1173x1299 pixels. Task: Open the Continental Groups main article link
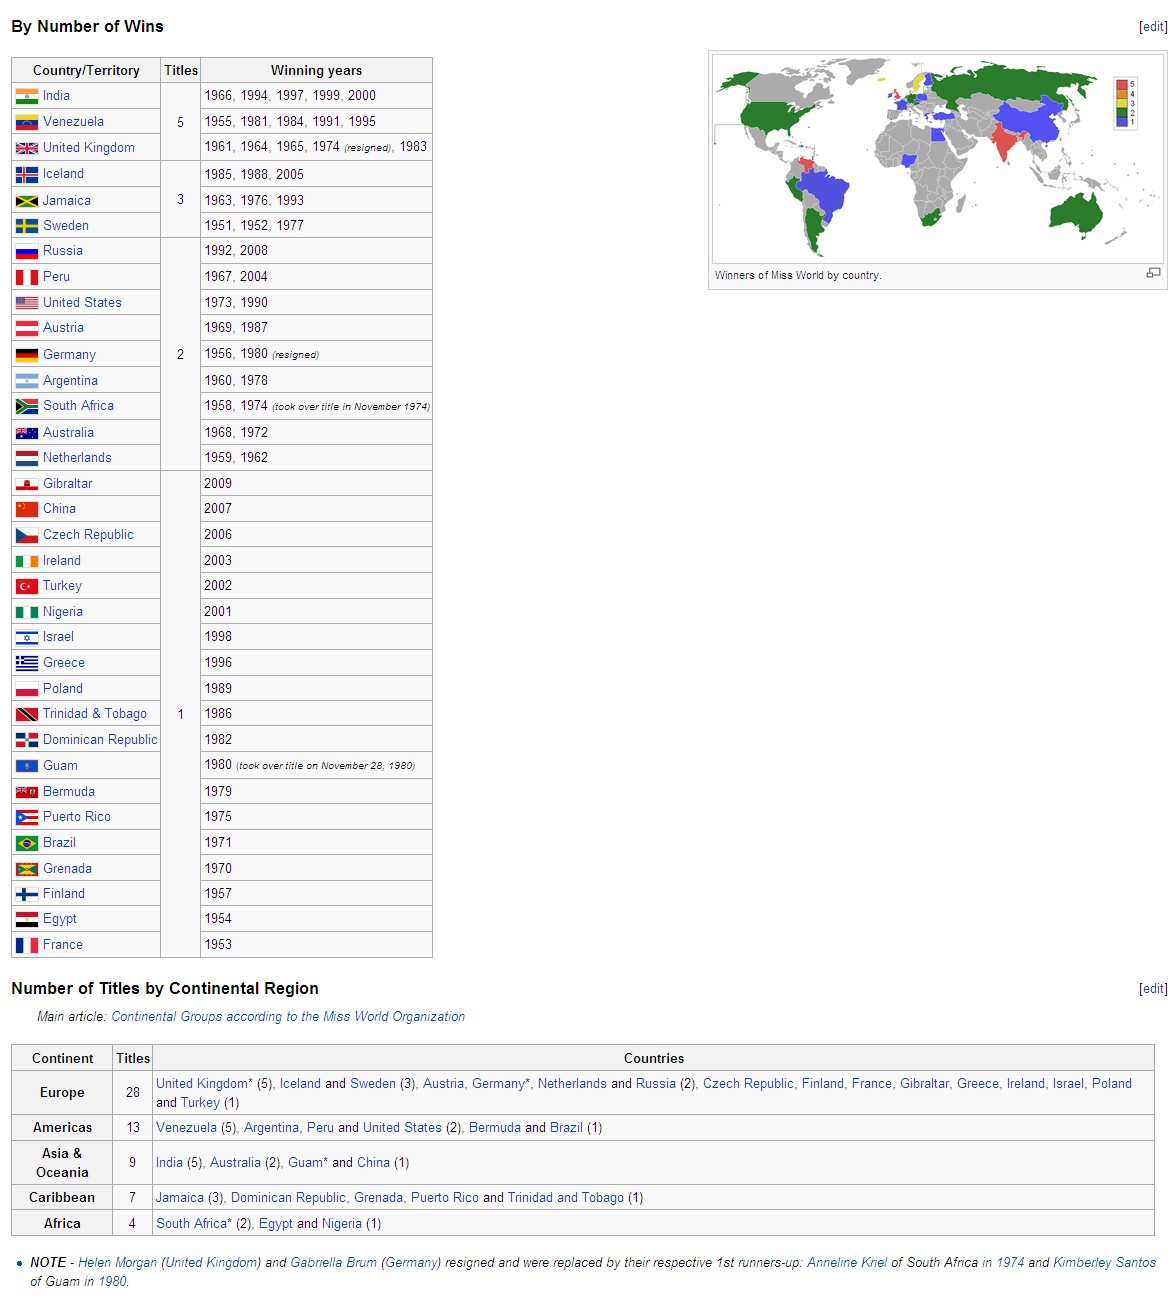tap(288, 1017)
